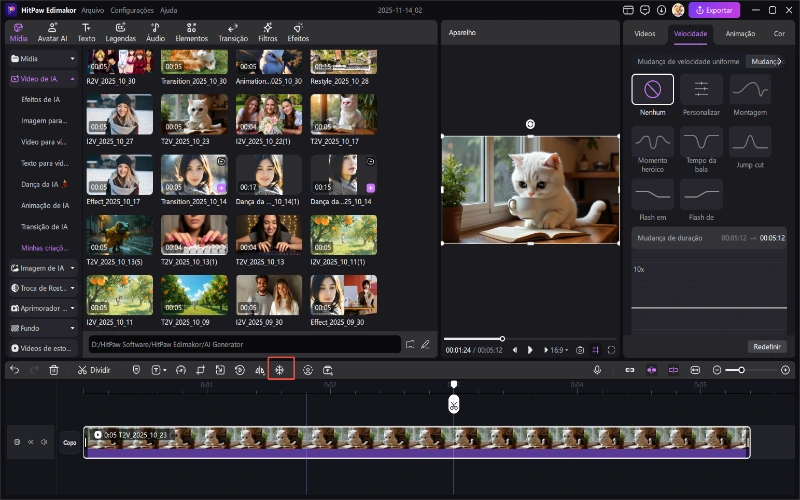800x500 pixels.
Task: Open the Efeitos effects panel
Action: click(298, 32)
